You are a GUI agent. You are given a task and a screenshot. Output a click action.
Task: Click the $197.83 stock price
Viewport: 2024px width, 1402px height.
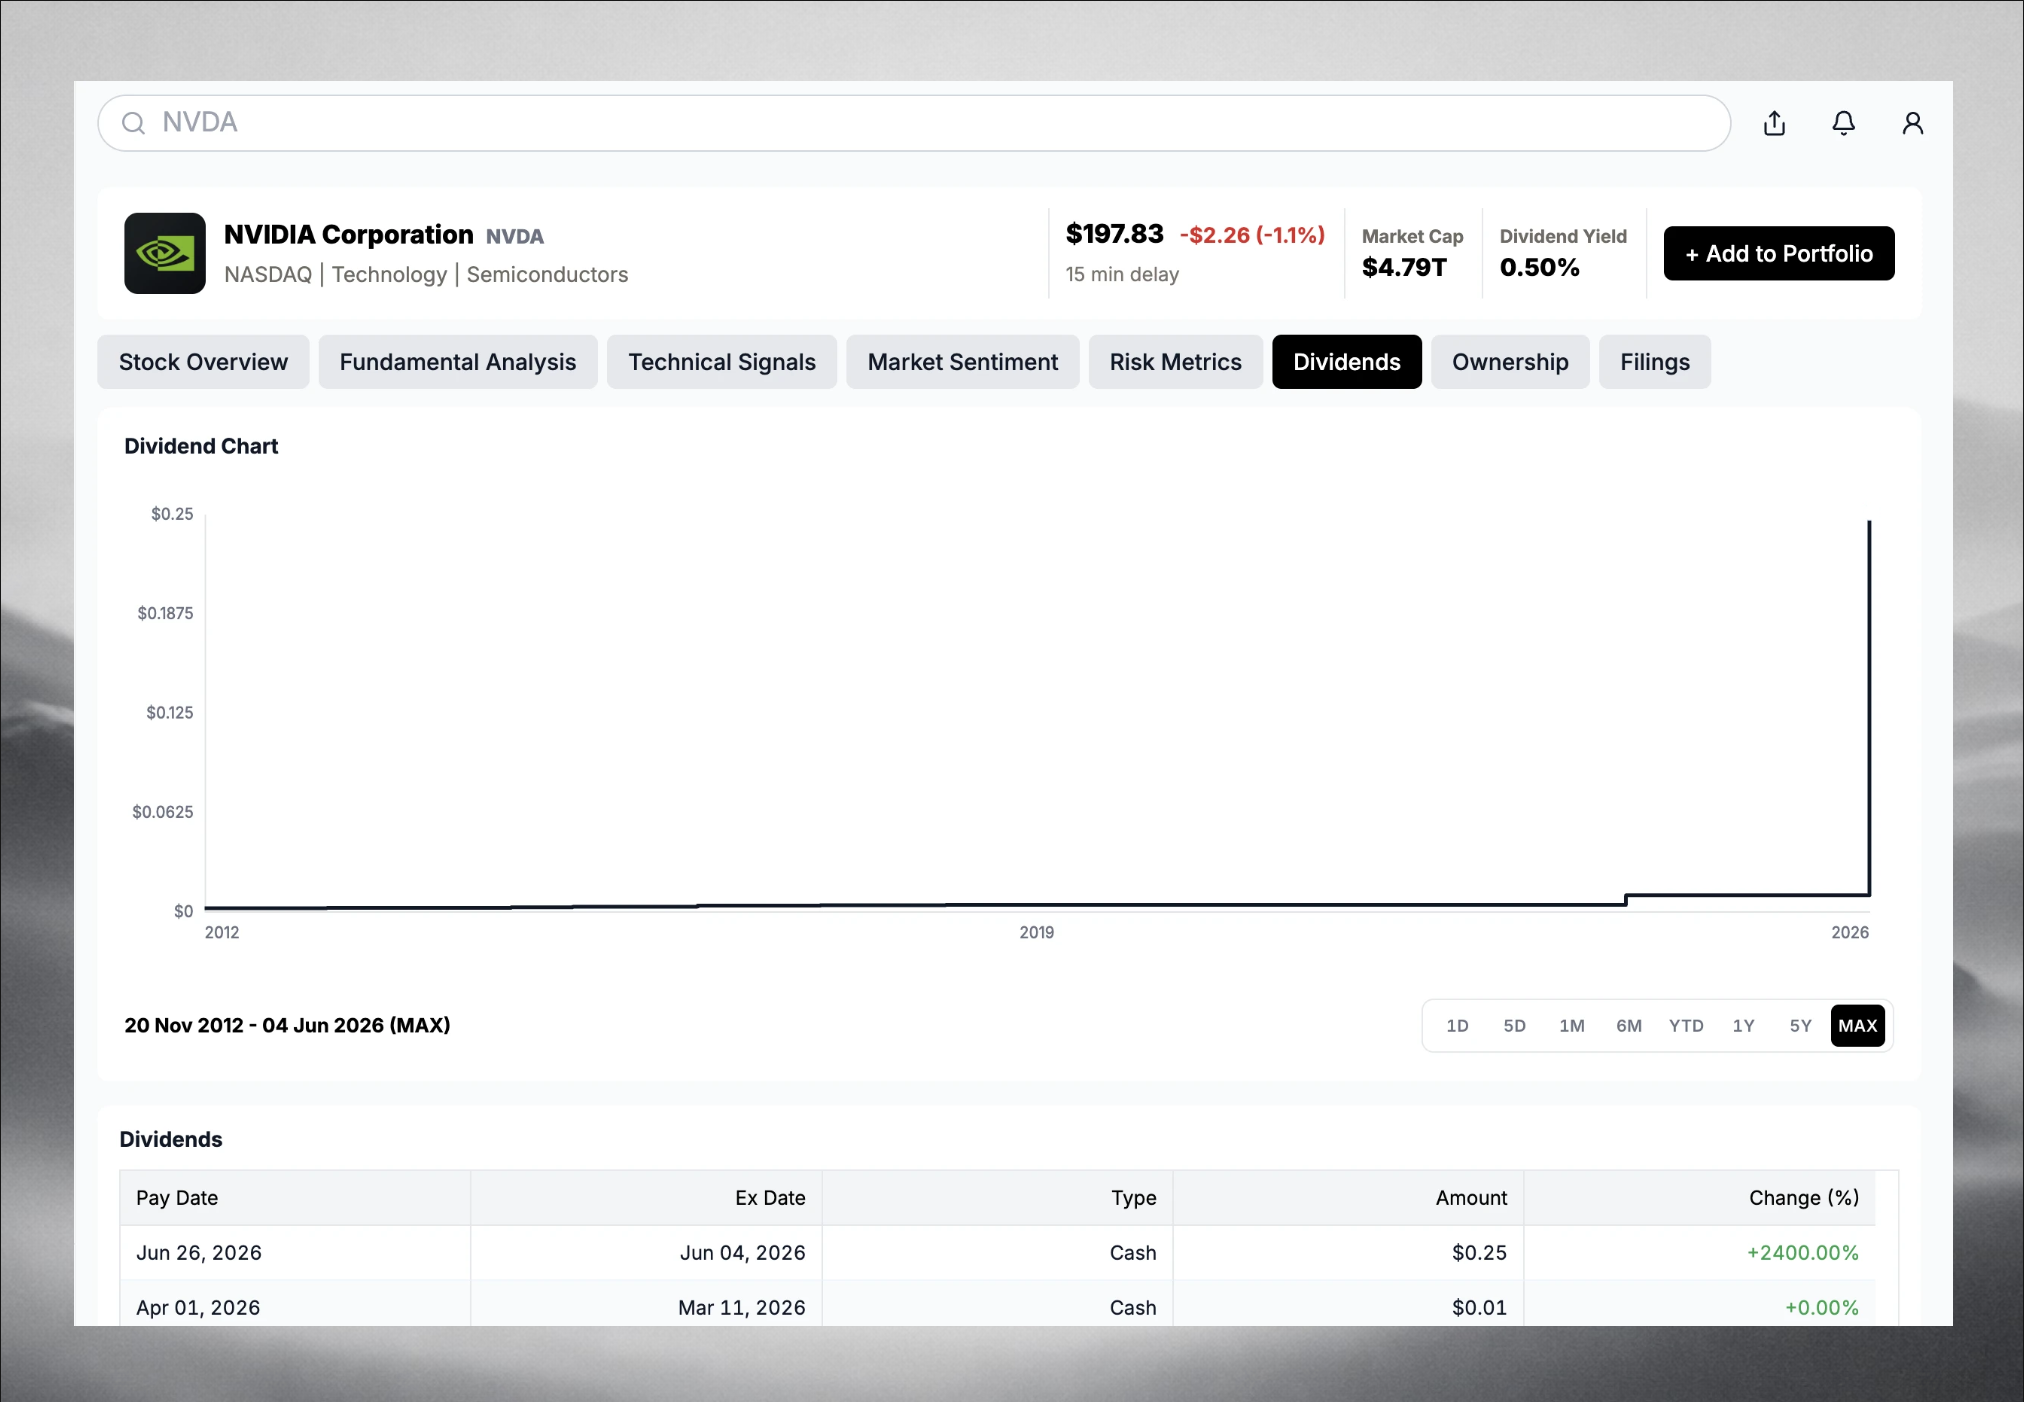1115,234
